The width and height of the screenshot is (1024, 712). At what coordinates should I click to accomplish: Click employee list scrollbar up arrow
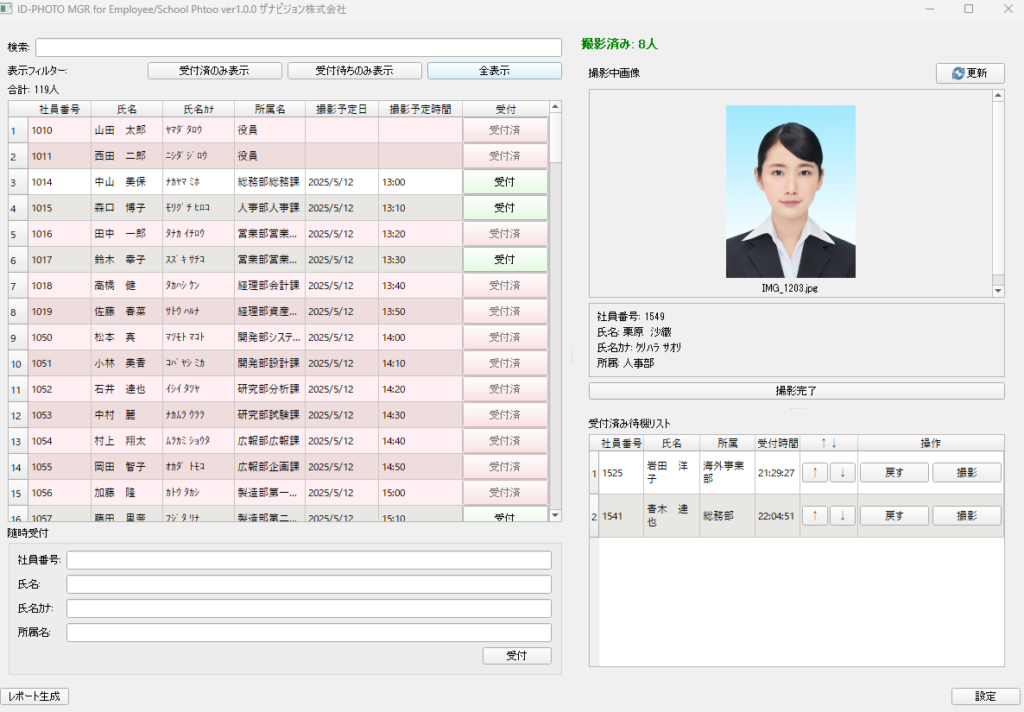(555, 107)
